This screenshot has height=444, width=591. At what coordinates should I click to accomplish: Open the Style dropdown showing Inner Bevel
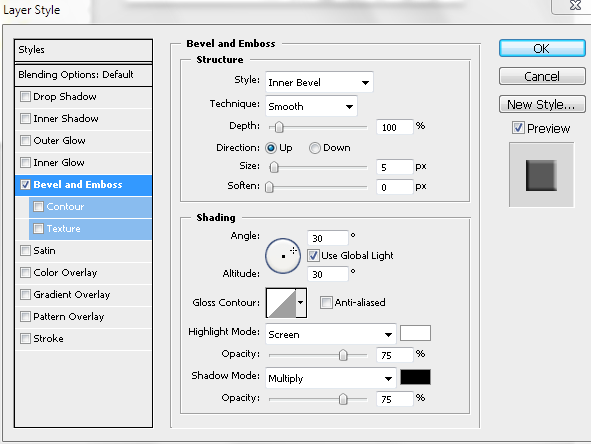tap(319, 82)
